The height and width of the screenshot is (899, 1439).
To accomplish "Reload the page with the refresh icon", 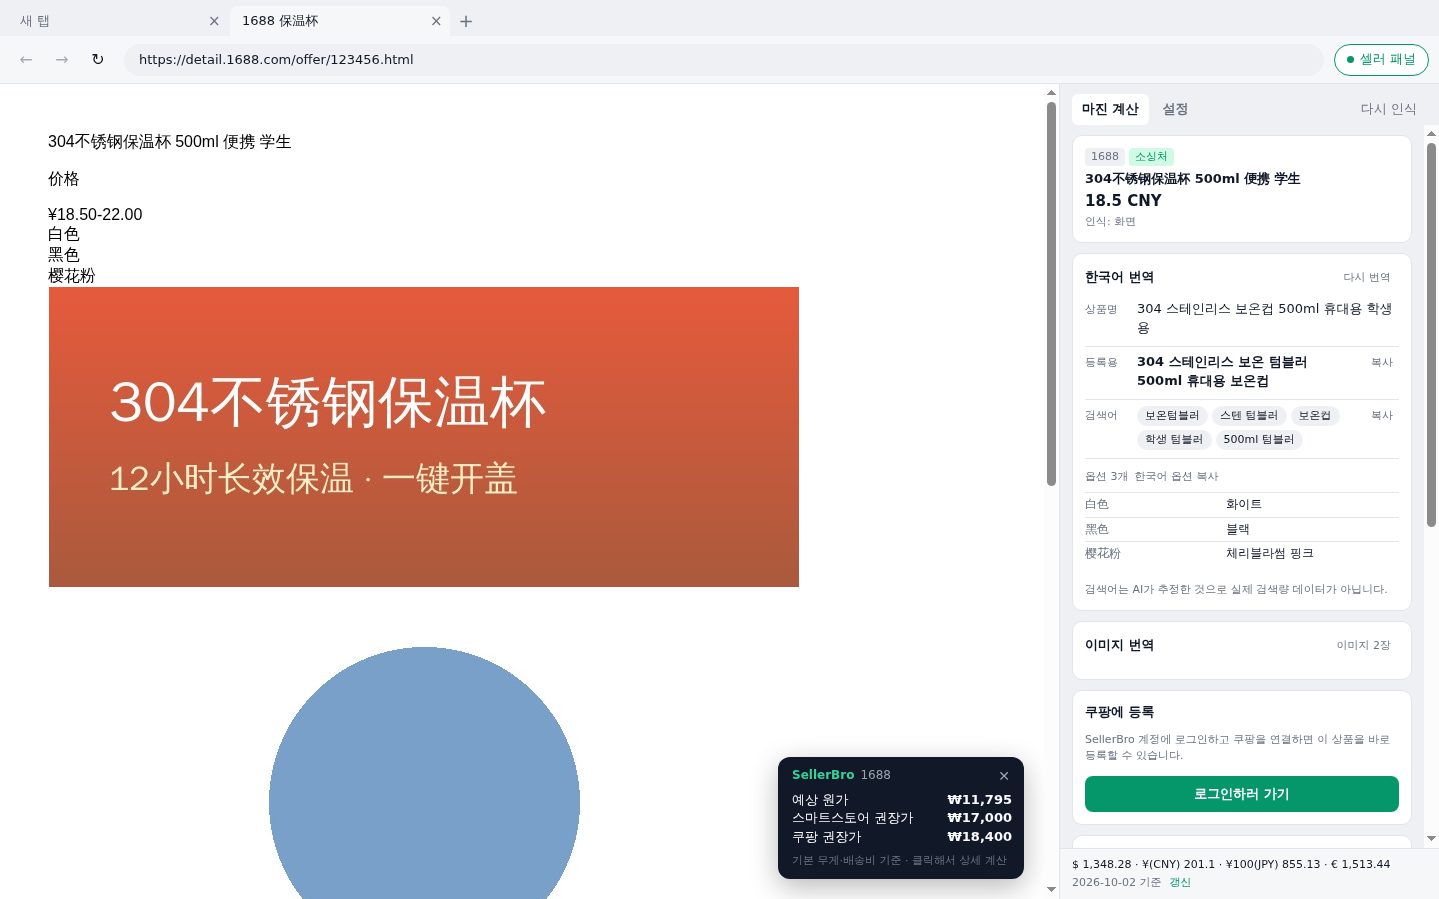I will (98, 60).
